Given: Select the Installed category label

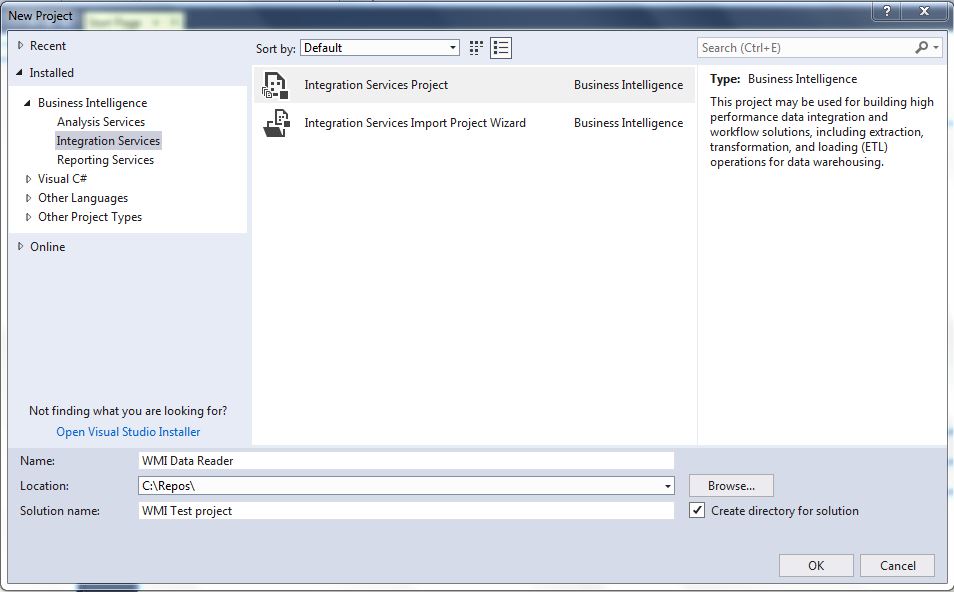Looking at the screenshot, I should click(52, 72).
